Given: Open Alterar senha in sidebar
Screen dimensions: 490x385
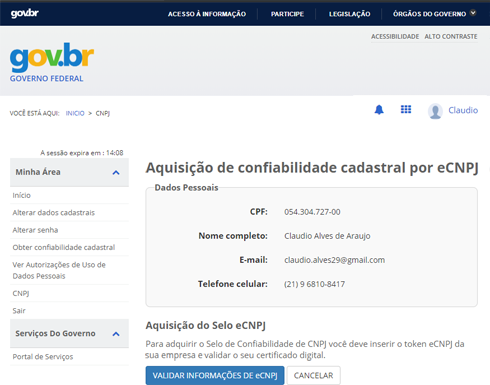Looking at the screenshot, I should click(x=35, y=230).
